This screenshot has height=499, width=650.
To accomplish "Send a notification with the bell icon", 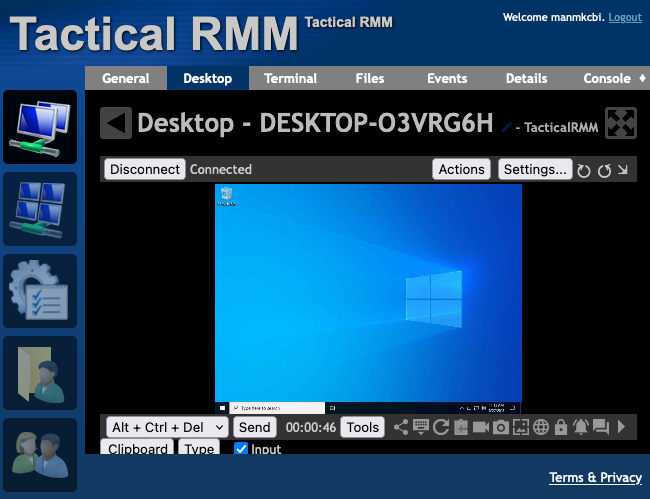I will coord(581,427).
